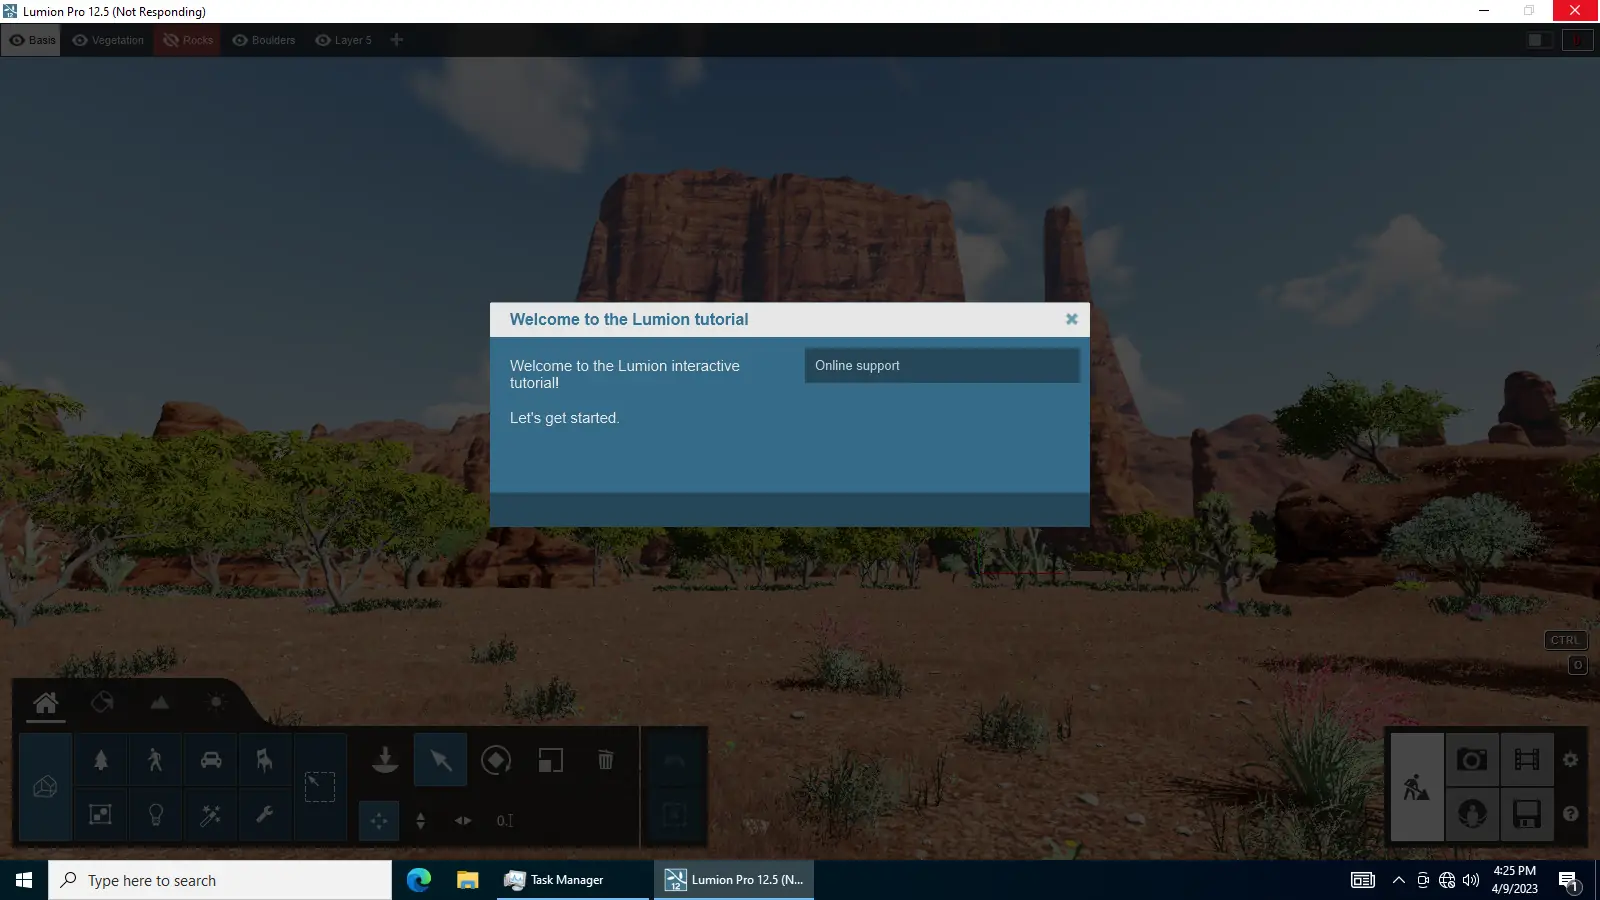The width and height of the screenshot is (1600, 900).
Task: Select the Outdoor objects category
Action: coord(101,814)
